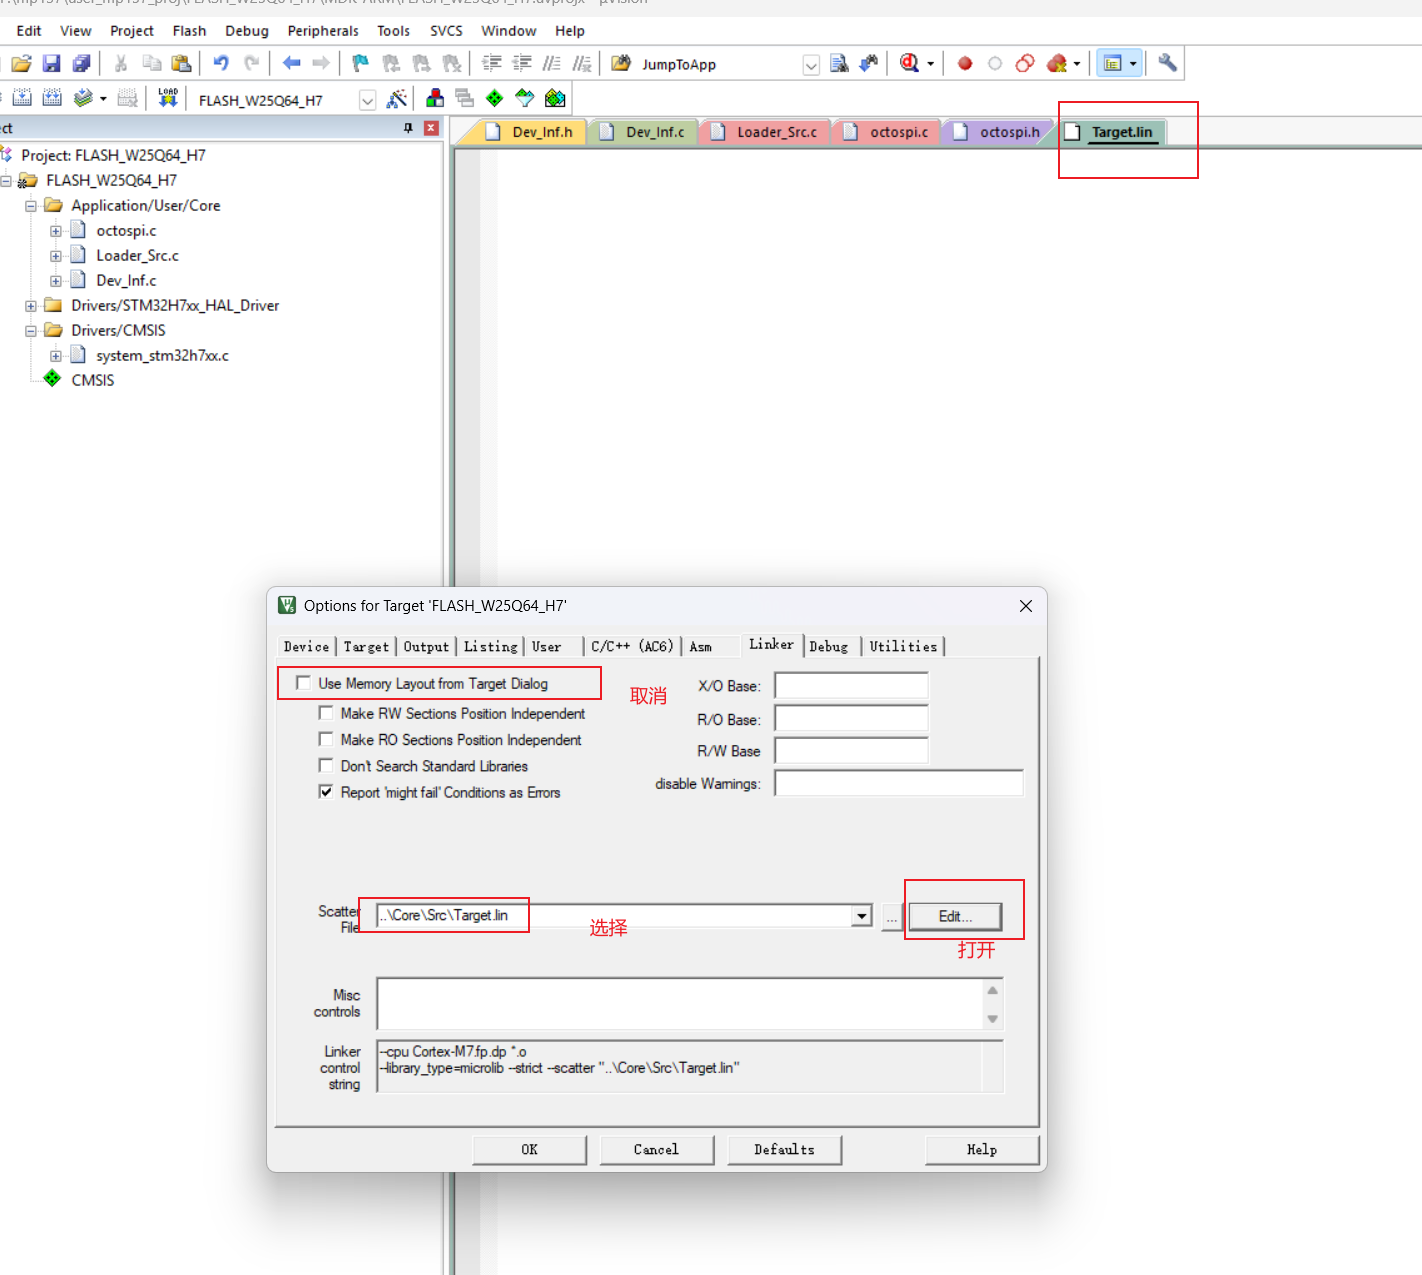Screen dimensions: 1422x1275
Task: Open the JumpToApp find combo dropdown
Action: 811,65
